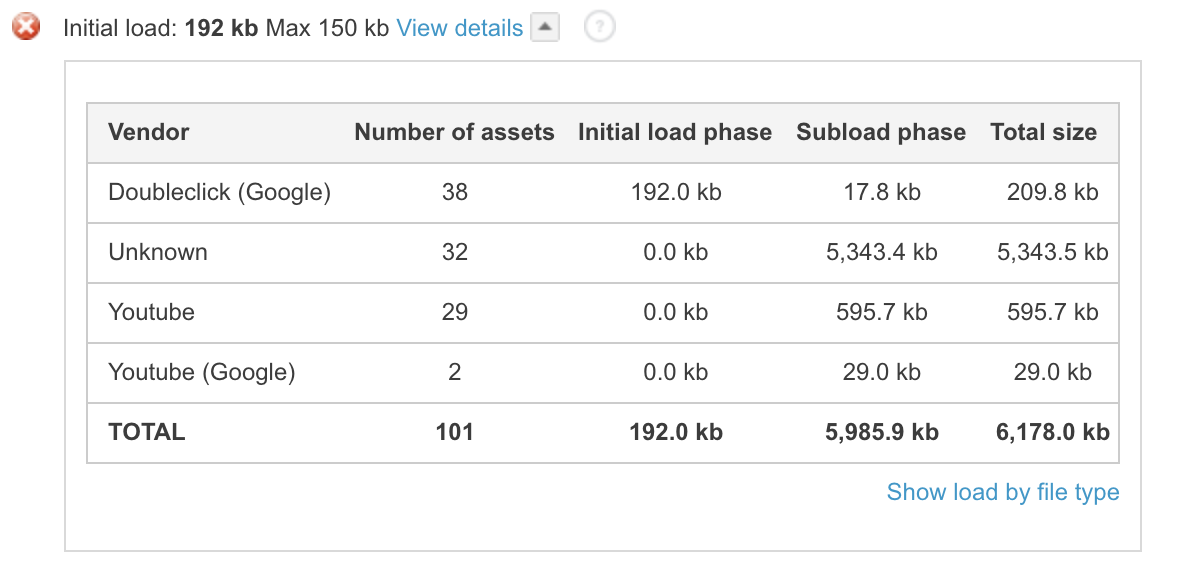Screen dimensions: 1178x586
Task: Click the 101 total assets count
Action: 454,432
